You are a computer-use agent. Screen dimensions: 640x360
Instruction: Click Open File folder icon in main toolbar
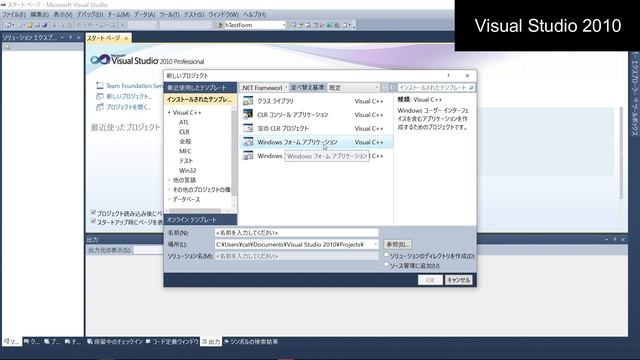click(x=30, y=25)
